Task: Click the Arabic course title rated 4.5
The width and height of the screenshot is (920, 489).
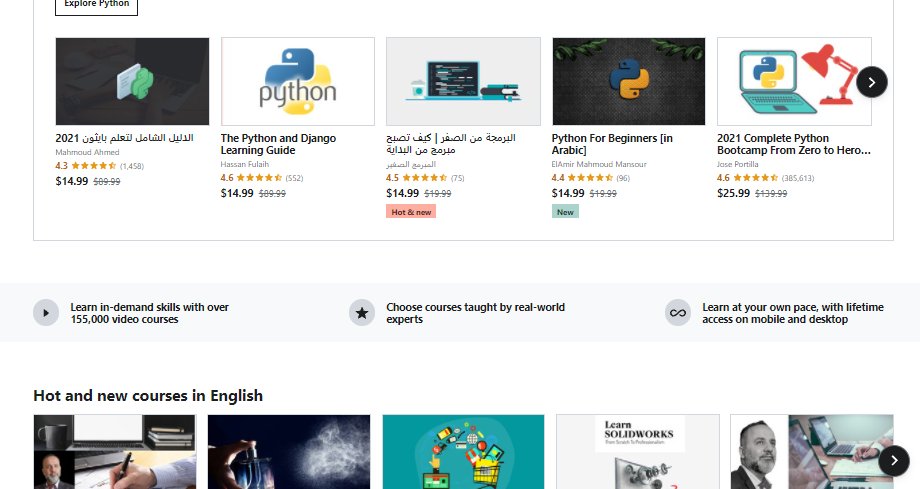Action: pyautogui.click(x=451, y=144)
